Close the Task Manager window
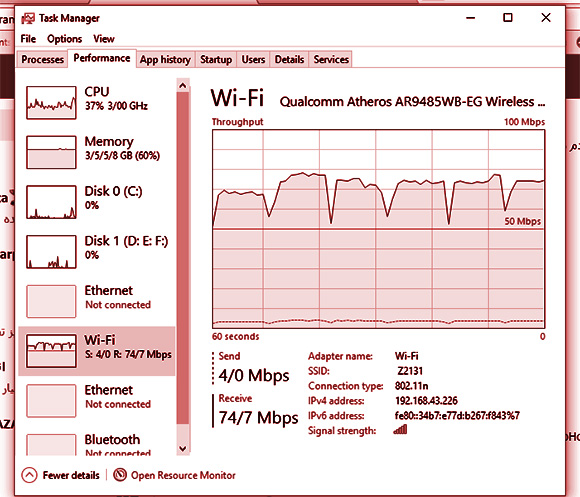580x497 pixels. coord(546,18)
